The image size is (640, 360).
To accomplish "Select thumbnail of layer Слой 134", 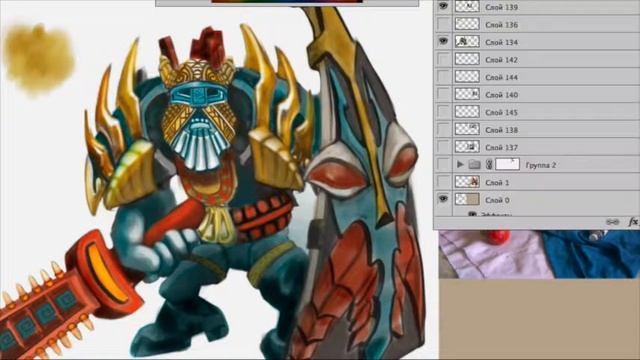I will tap(467, 42).
